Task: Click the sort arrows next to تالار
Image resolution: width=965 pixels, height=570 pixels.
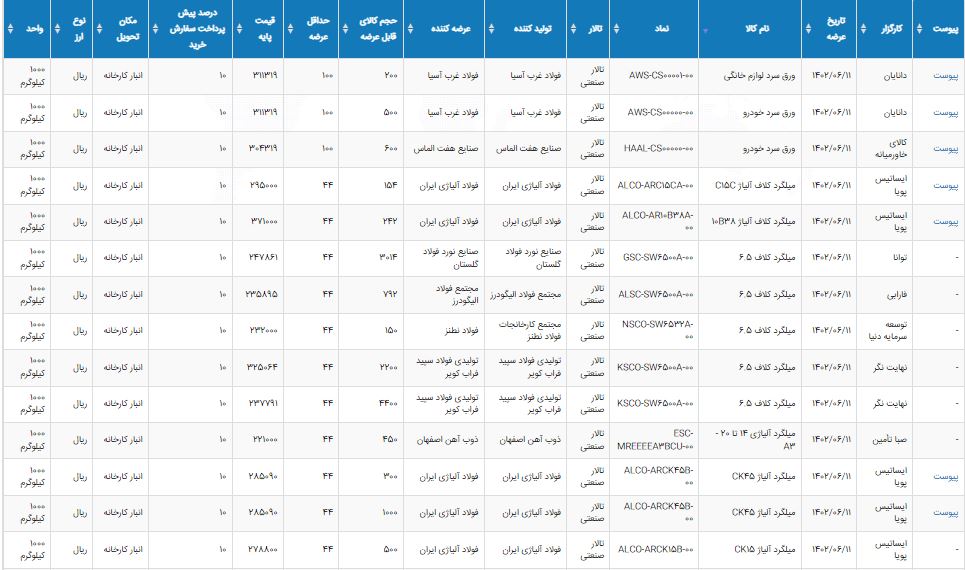Action: tap(573, 29)
